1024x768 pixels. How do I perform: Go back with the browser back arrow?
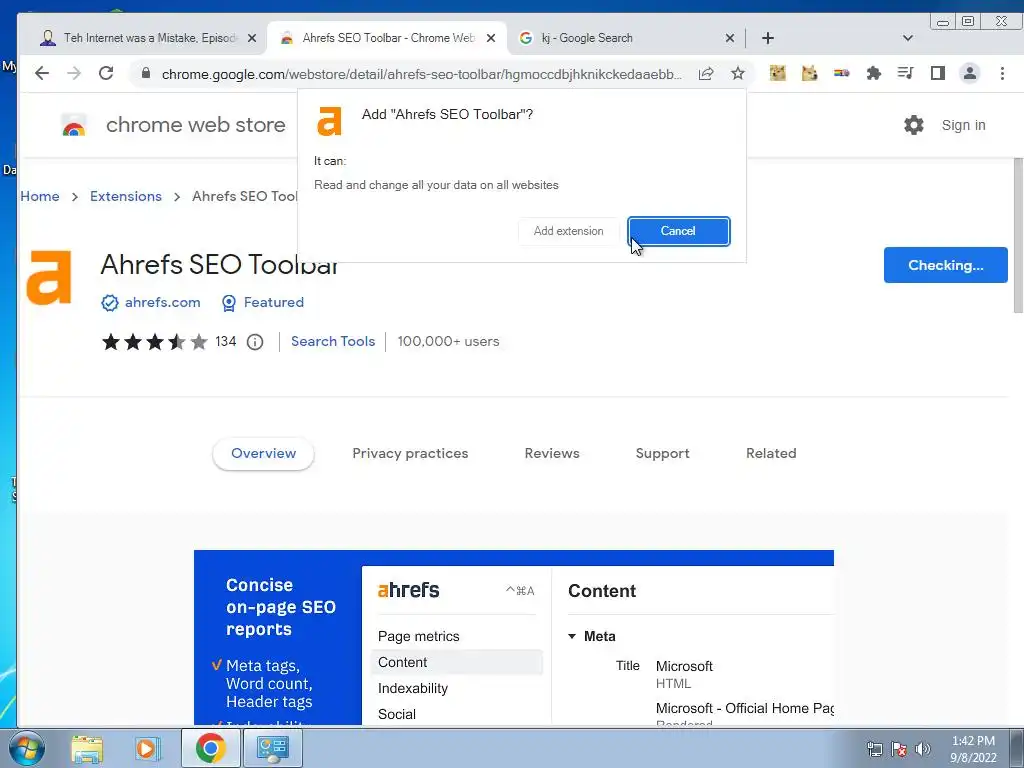pos(42,73)
